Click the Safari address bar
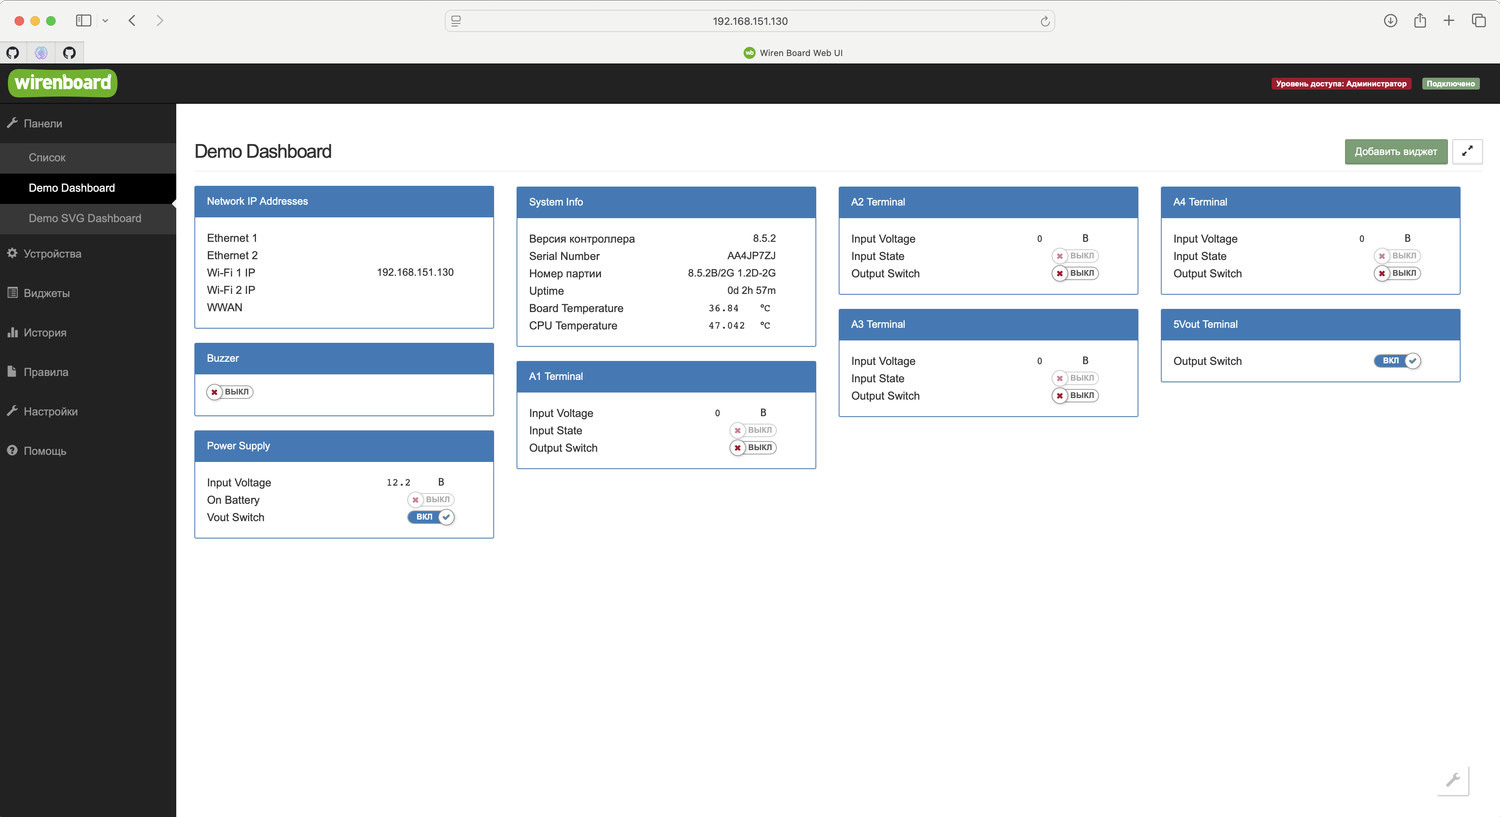Screen dimensions: 1500x817 (750, 21)
